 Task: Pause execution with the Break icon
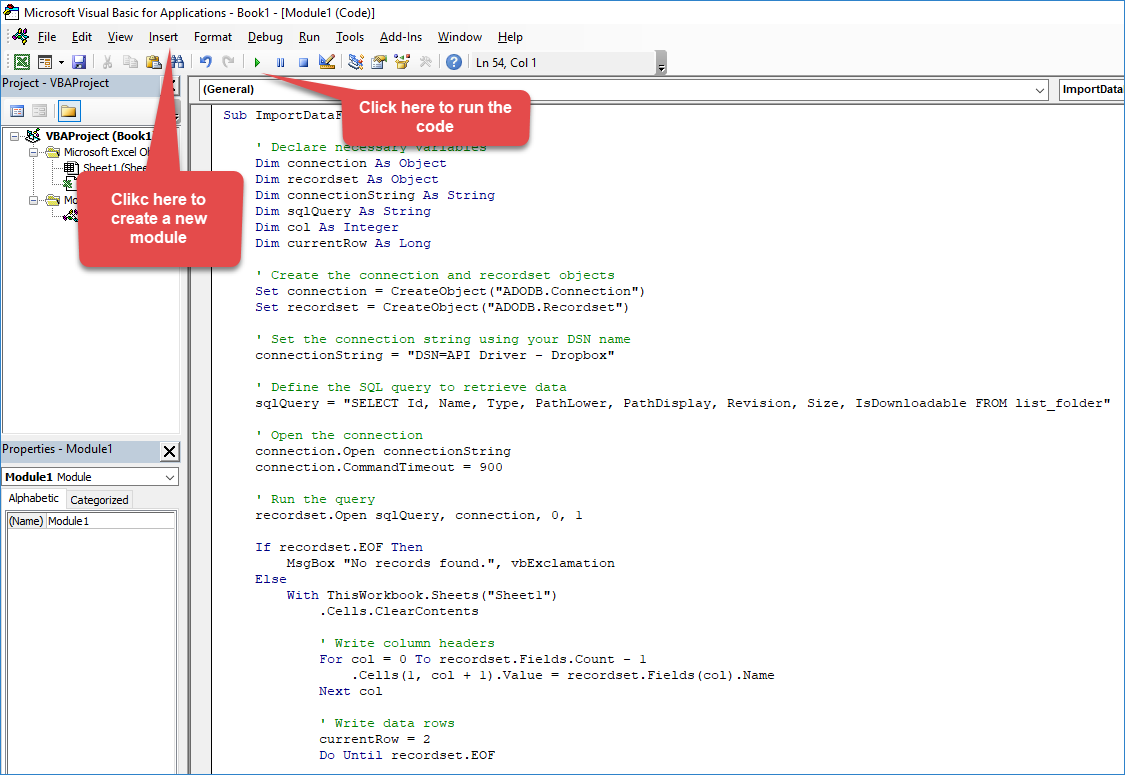pos(280,62)
